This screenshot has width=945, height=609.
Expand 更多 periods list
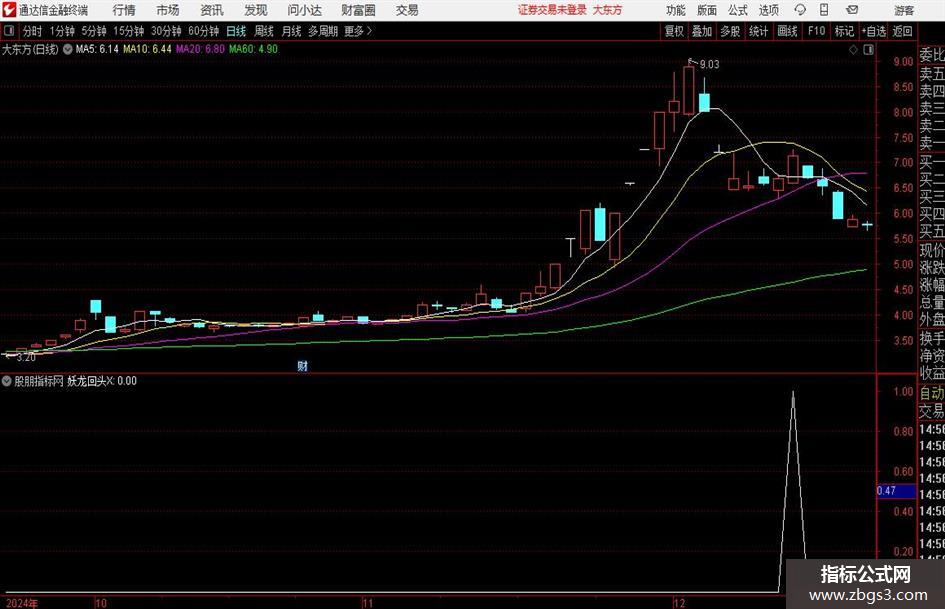tap(358, 31)
